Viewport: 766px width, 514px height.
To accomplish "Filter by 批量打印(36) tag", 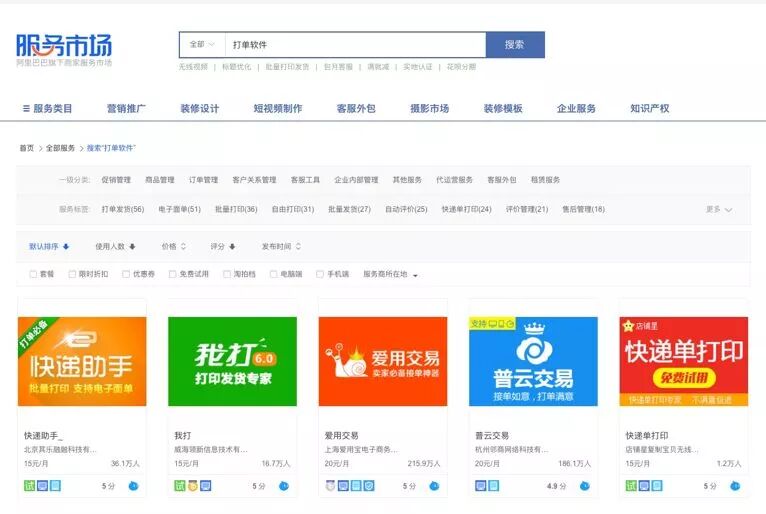I will point(236,209).
